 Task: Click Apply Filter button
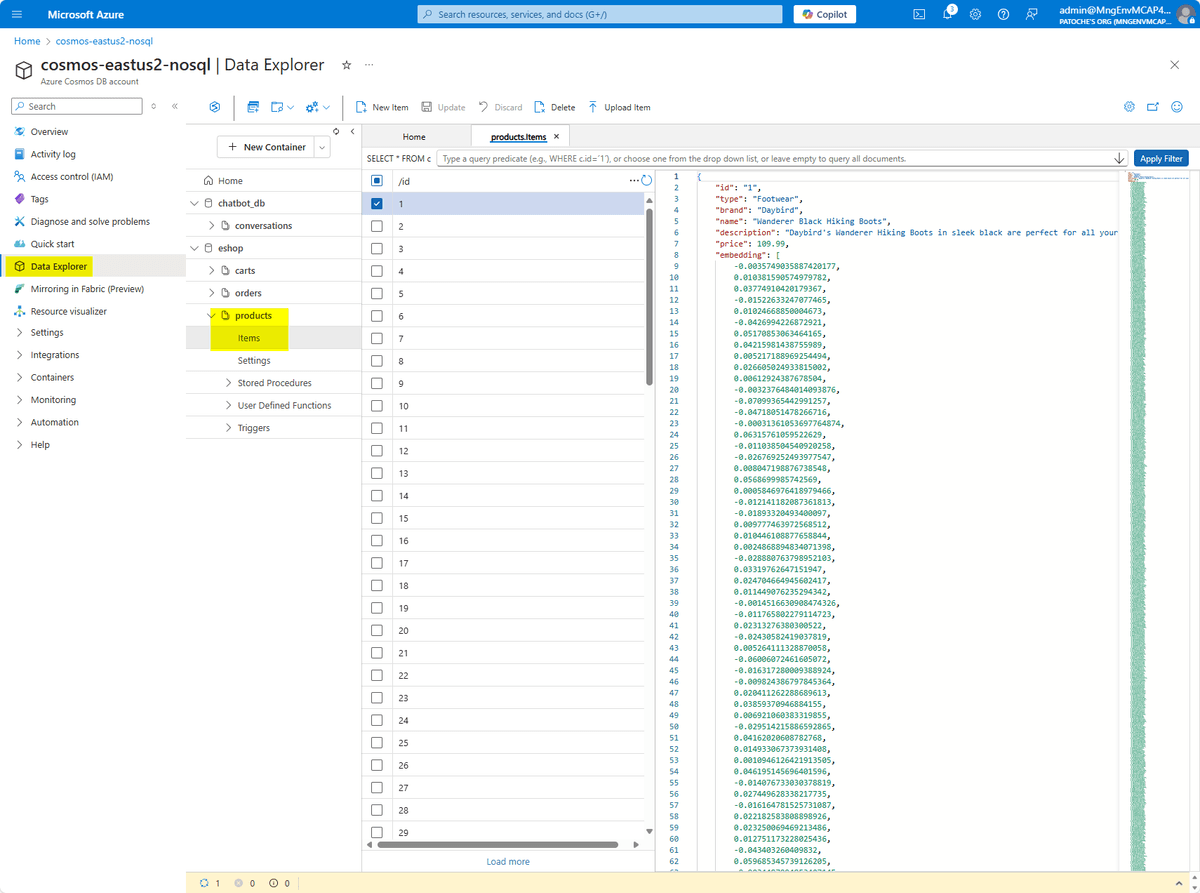(x=1161, y=159)
